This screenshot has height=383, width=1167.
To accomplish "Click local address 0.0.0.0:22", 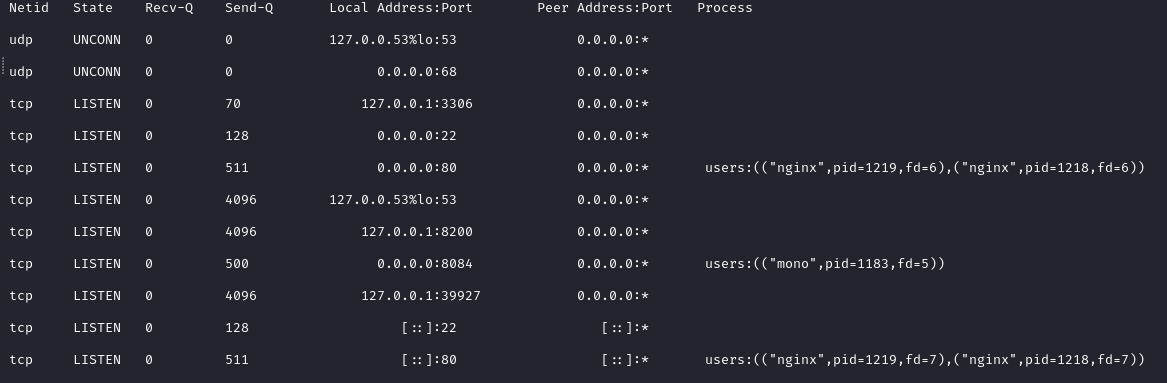I will [417, 135].
